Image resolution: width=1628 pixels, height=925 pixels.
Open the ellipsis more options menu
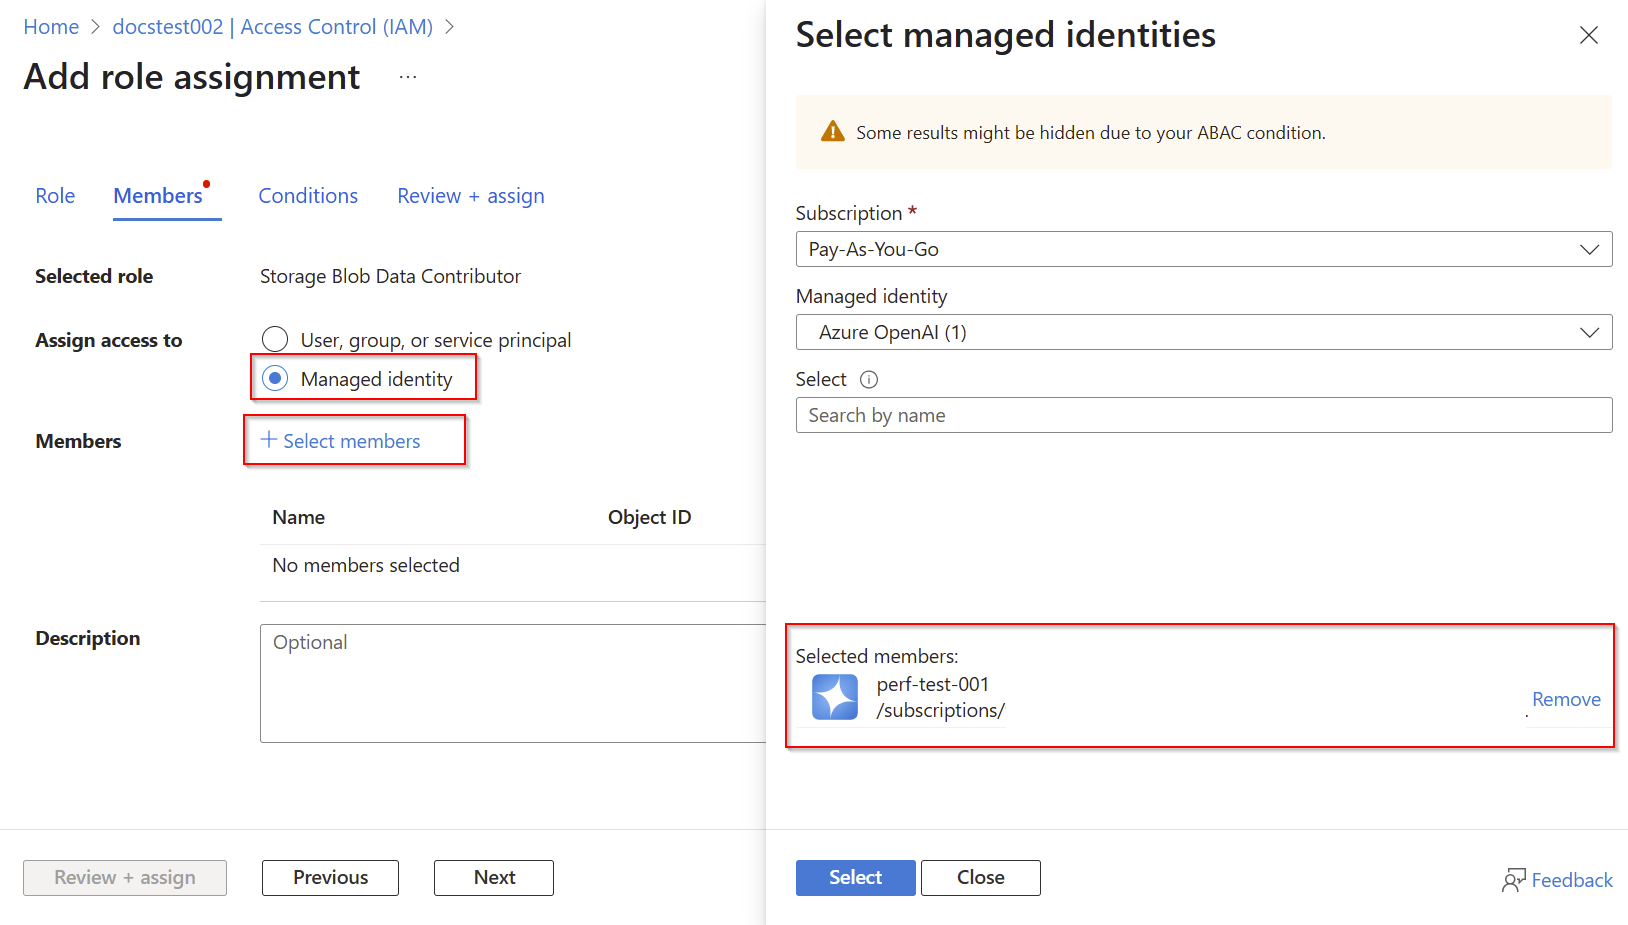click(x=408, y=77)
